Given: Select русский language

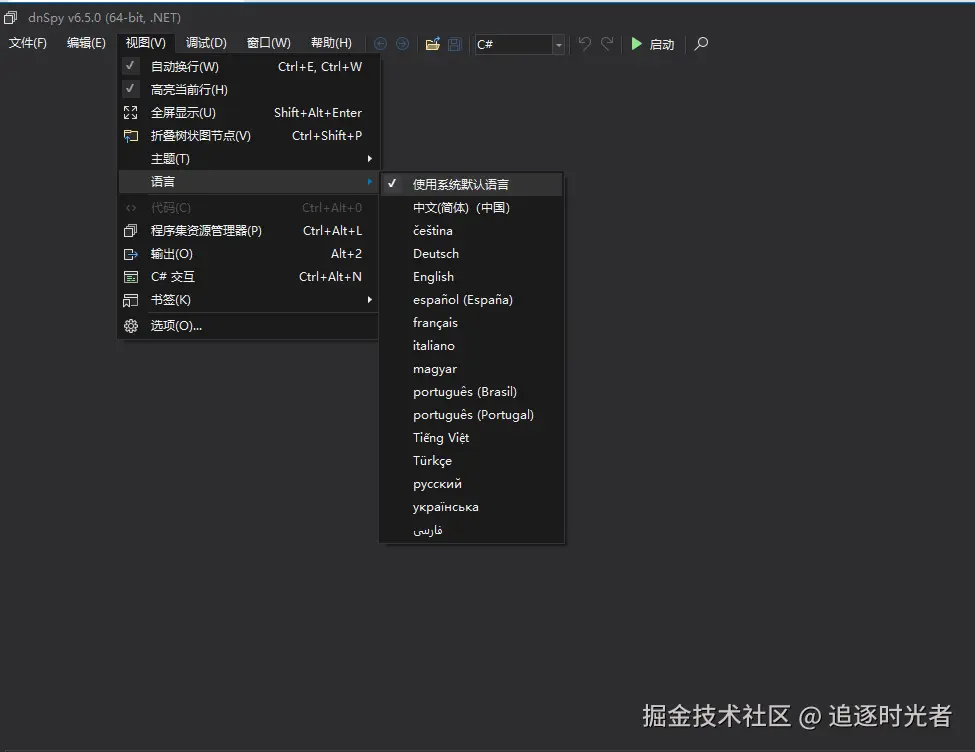Looking at the screenshot, I should pos(471,484).
